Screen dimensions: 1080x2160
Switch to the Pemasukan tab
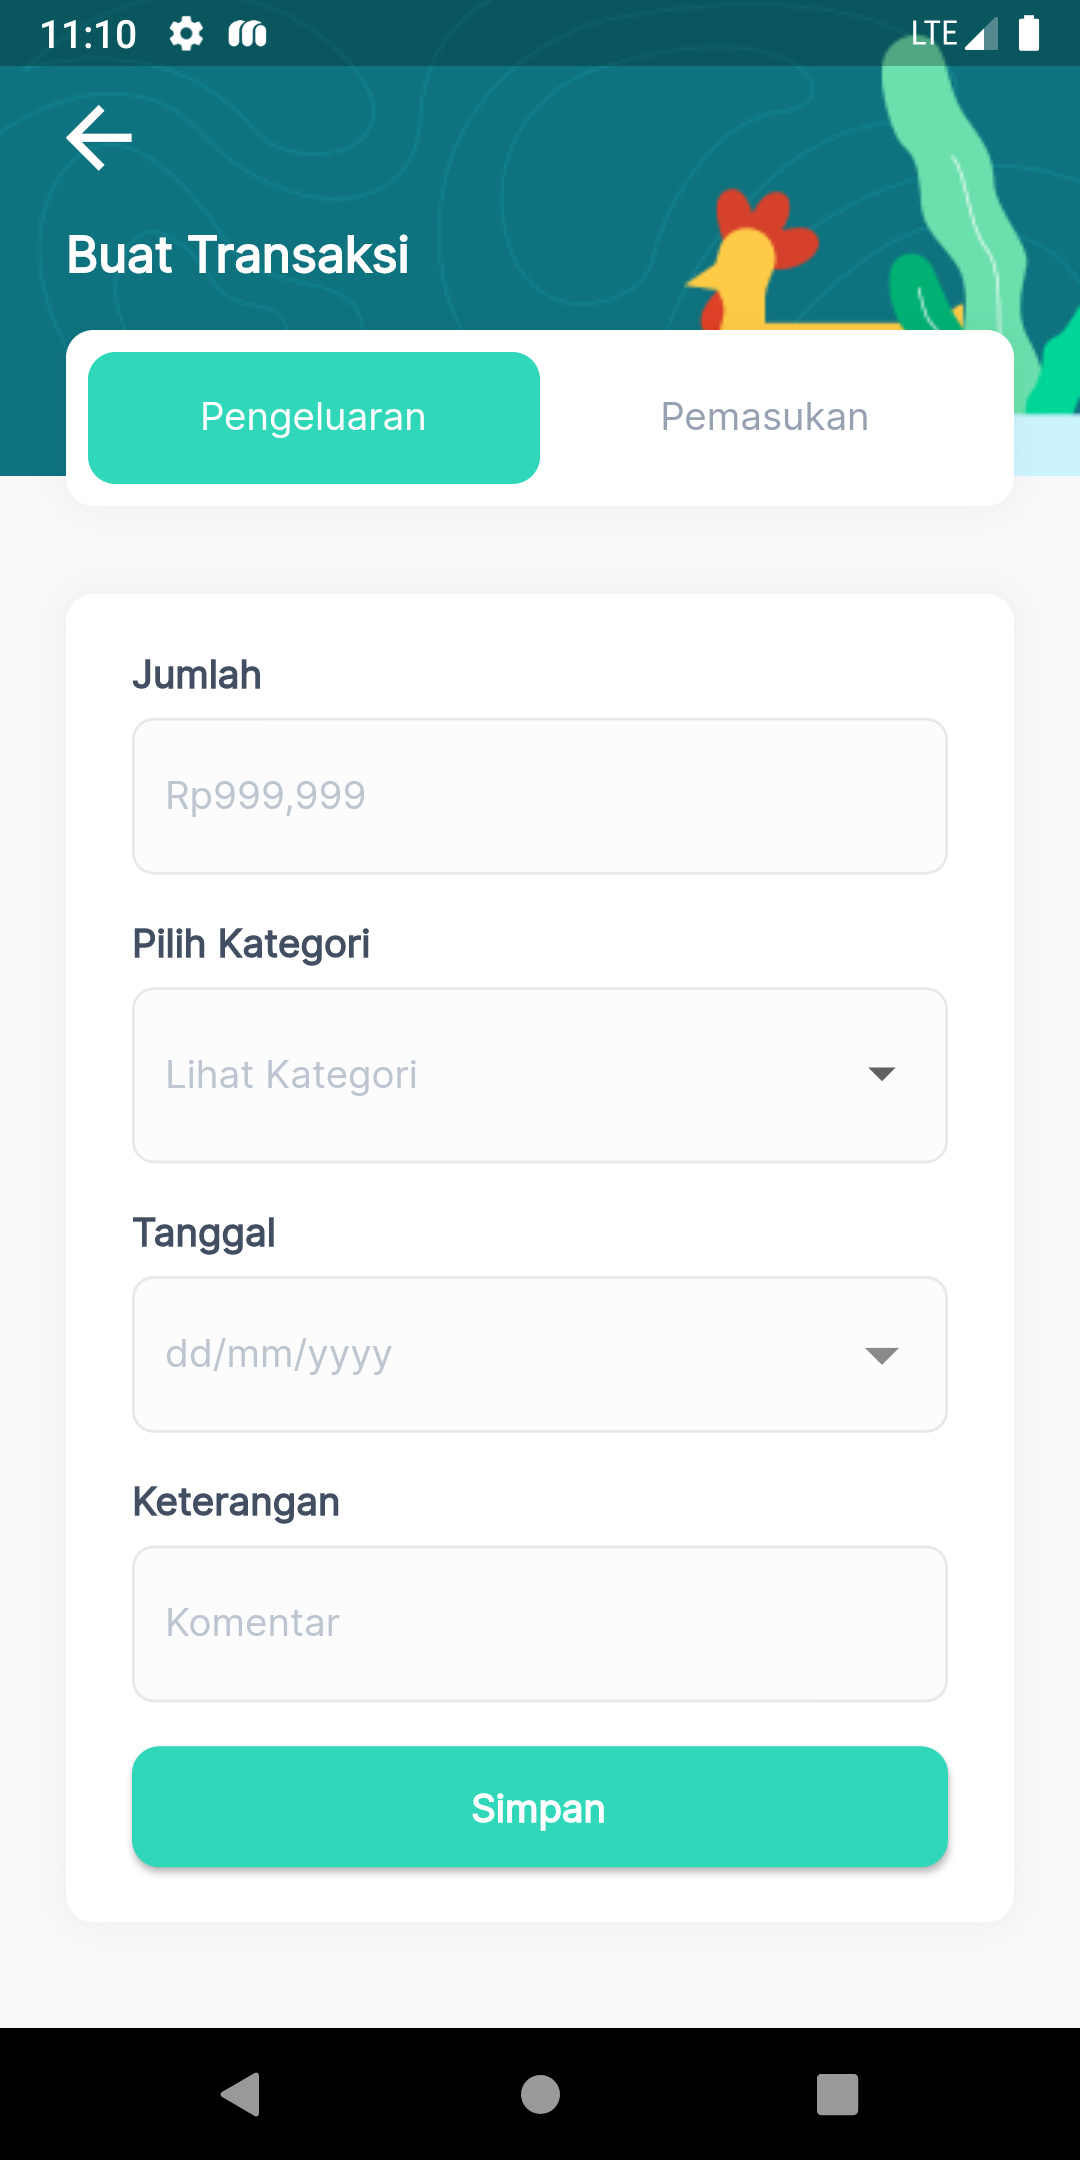click(x=765, y=417)
